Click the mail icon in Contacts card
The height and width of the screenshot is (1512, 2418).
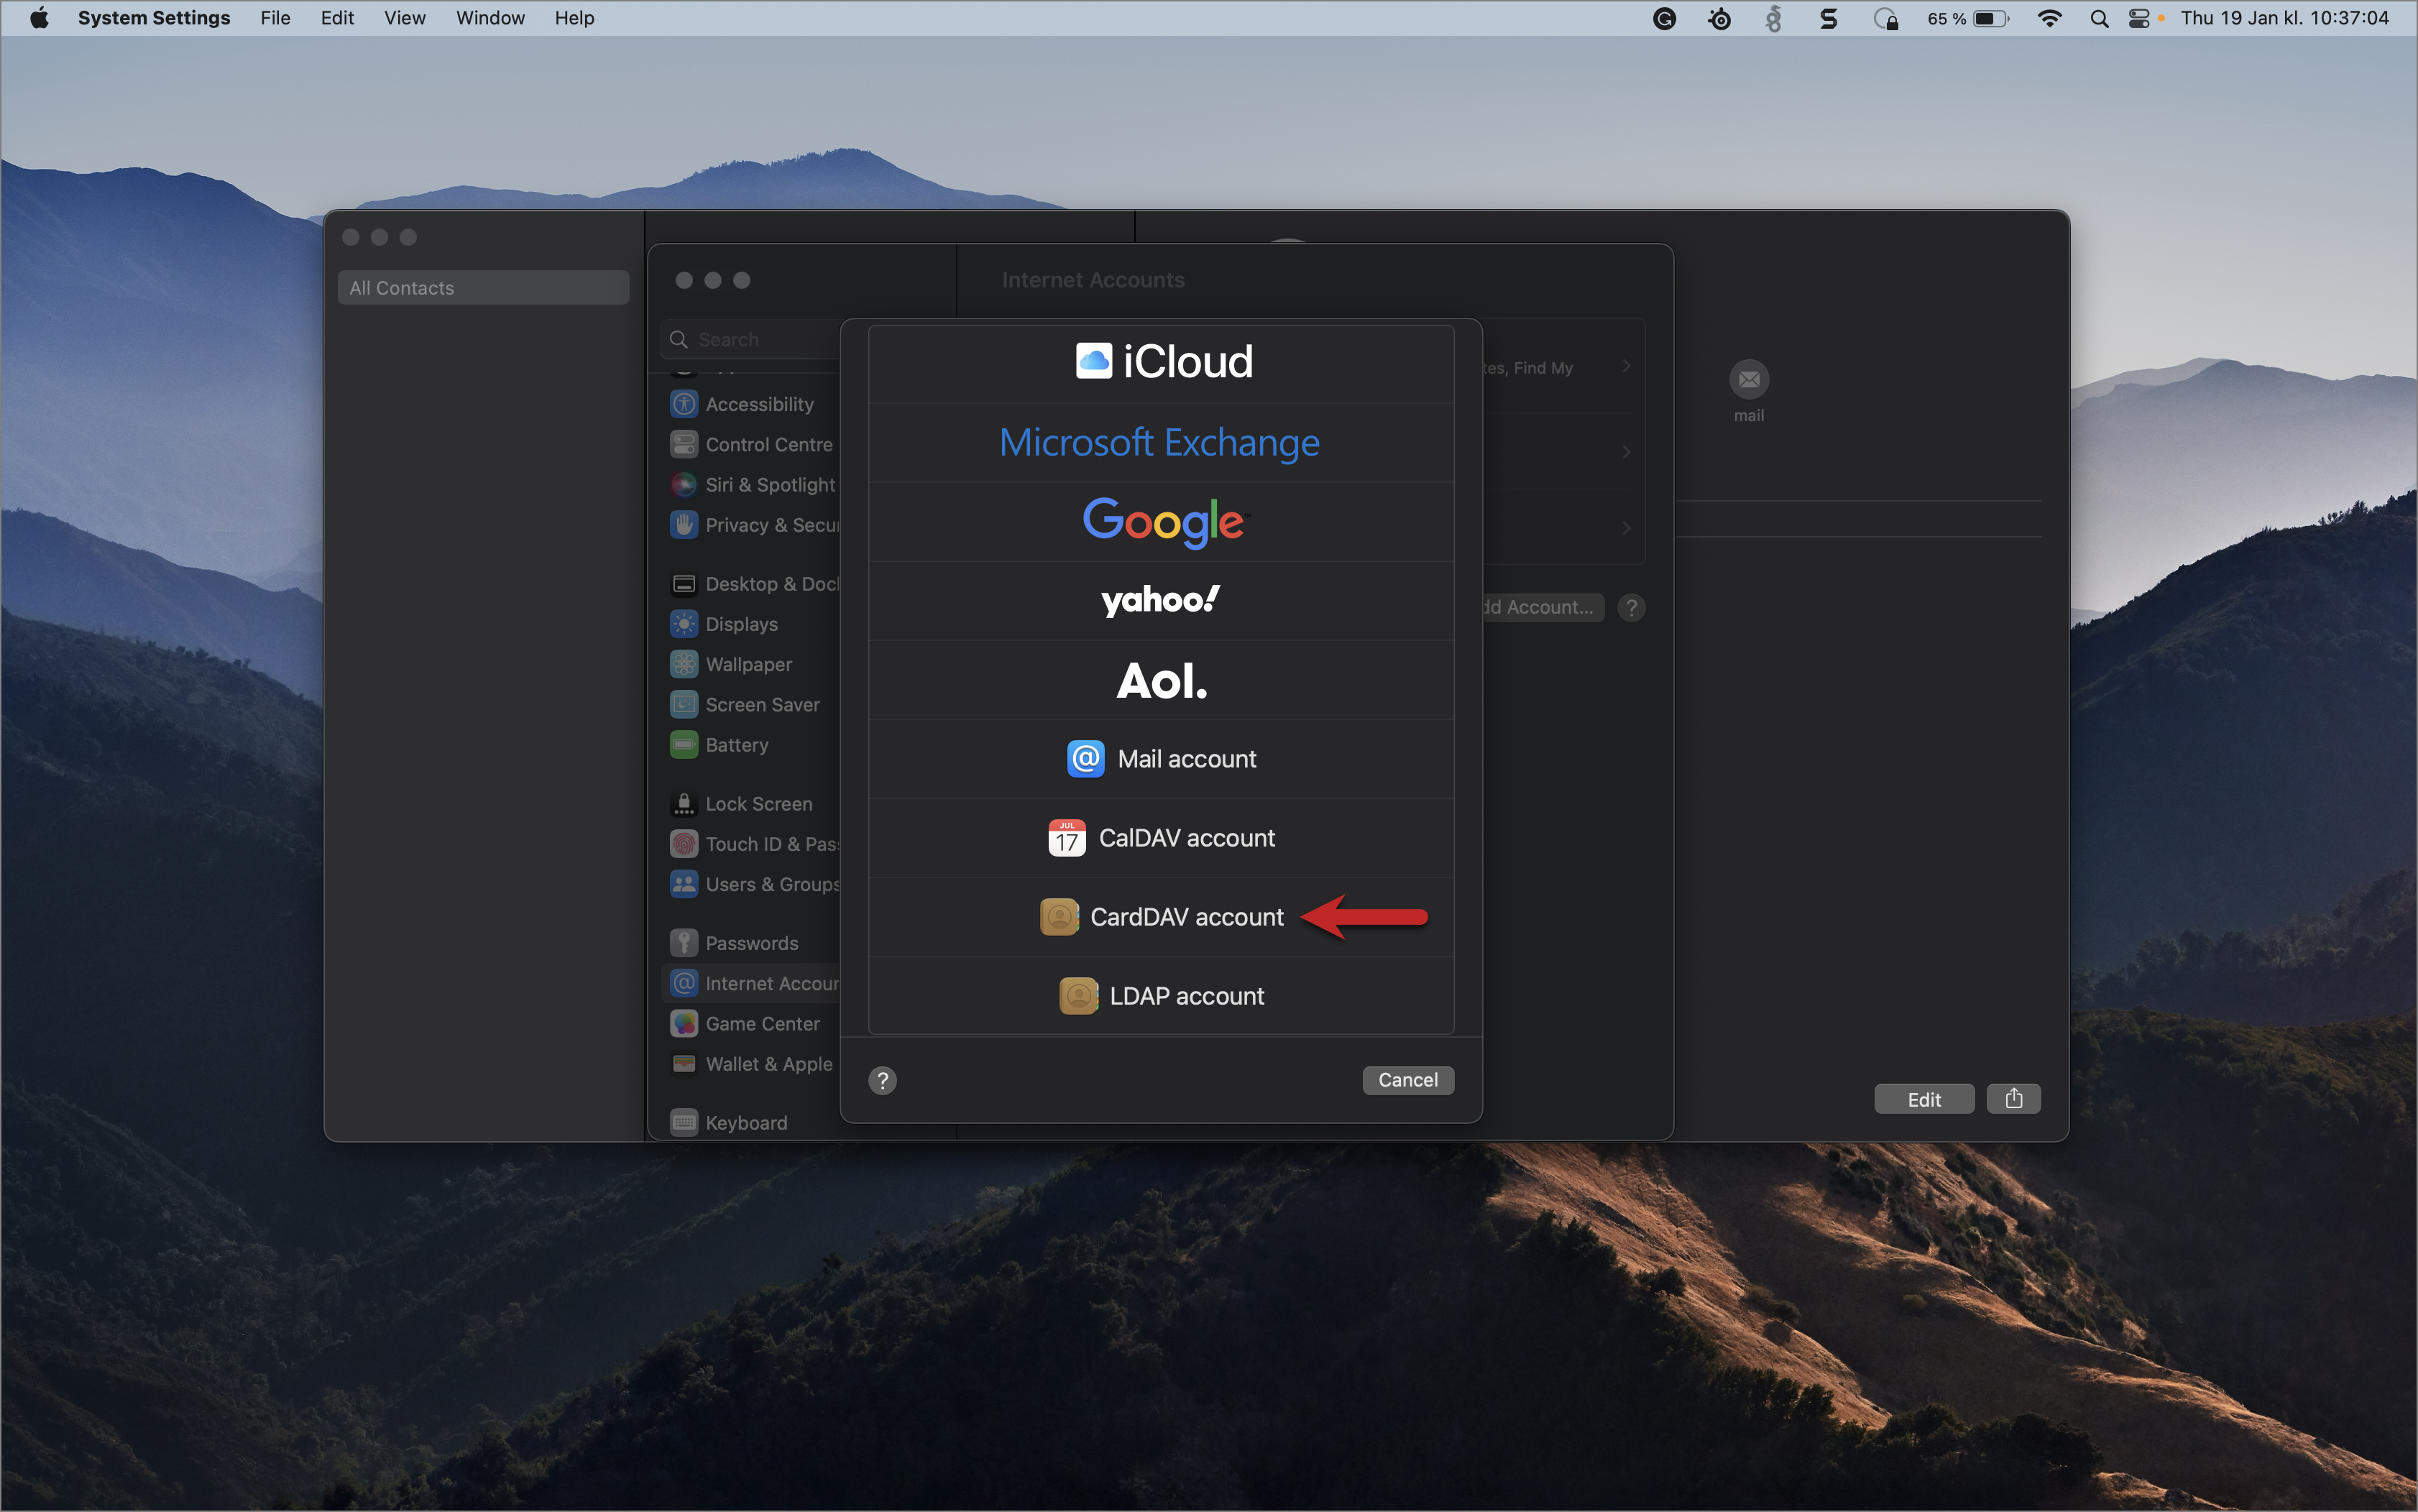point(1749,380)
